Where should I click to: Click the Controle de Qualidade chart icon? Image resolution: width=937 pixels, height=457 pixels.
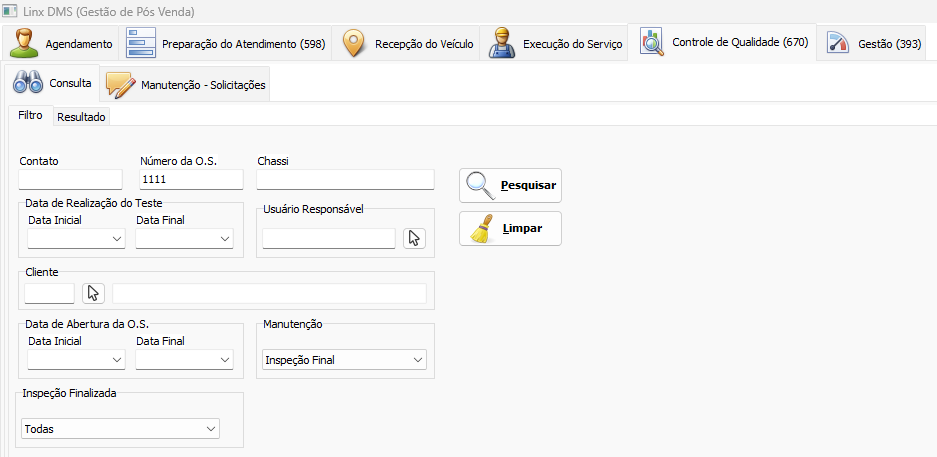point(651,44)
